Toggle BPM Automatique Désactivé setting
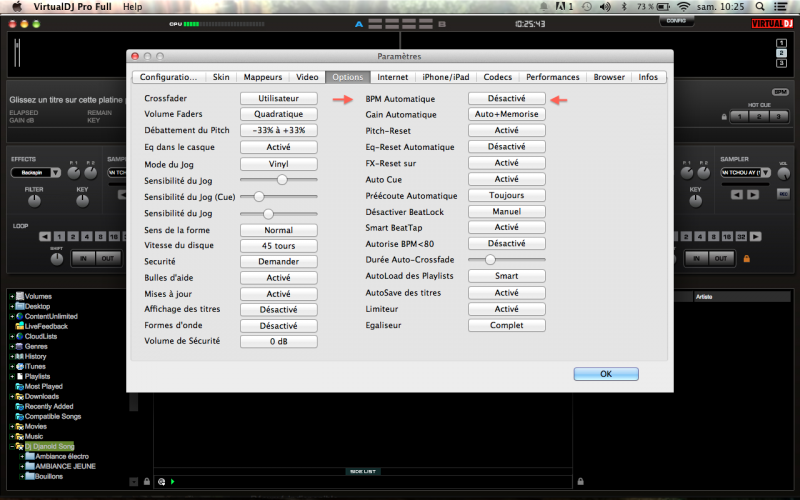Screen dimensions: 800x500 point(507,99)
